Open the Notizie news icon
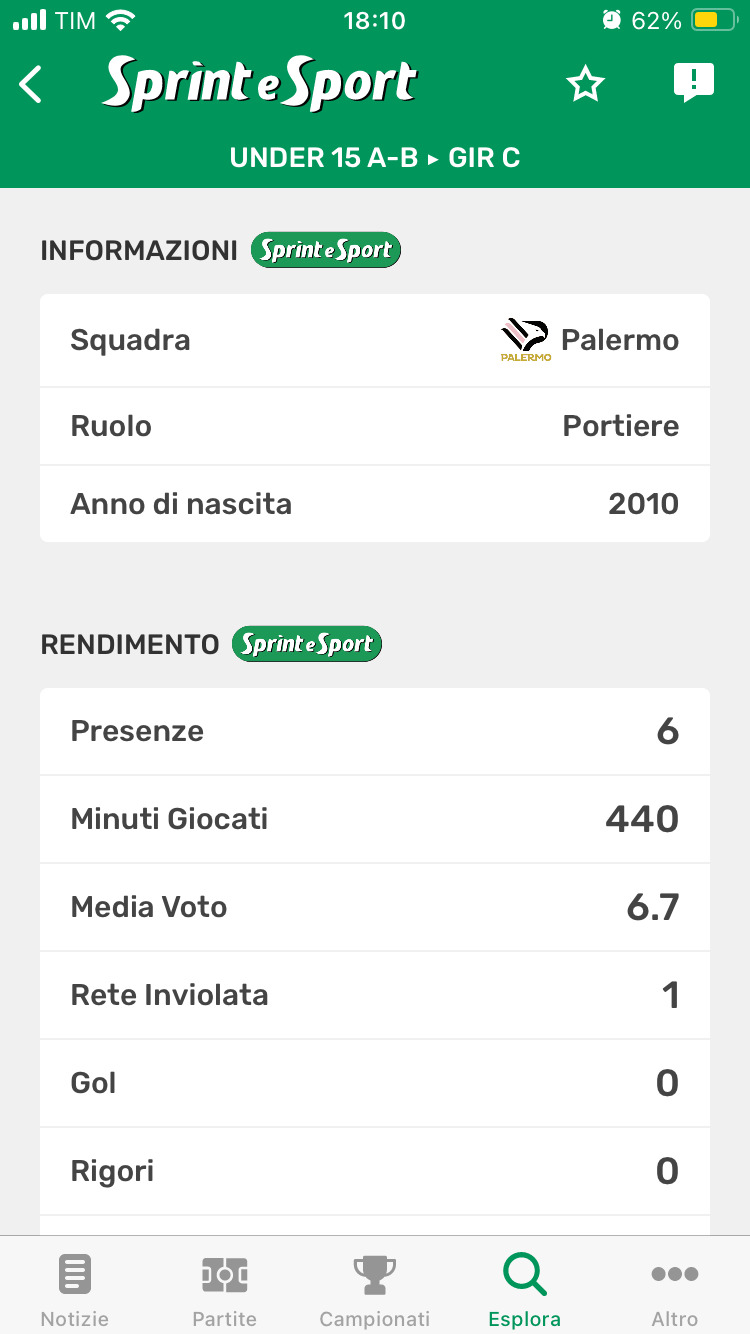This screenshot has height=1334, width=750. tap(75, 1274)
